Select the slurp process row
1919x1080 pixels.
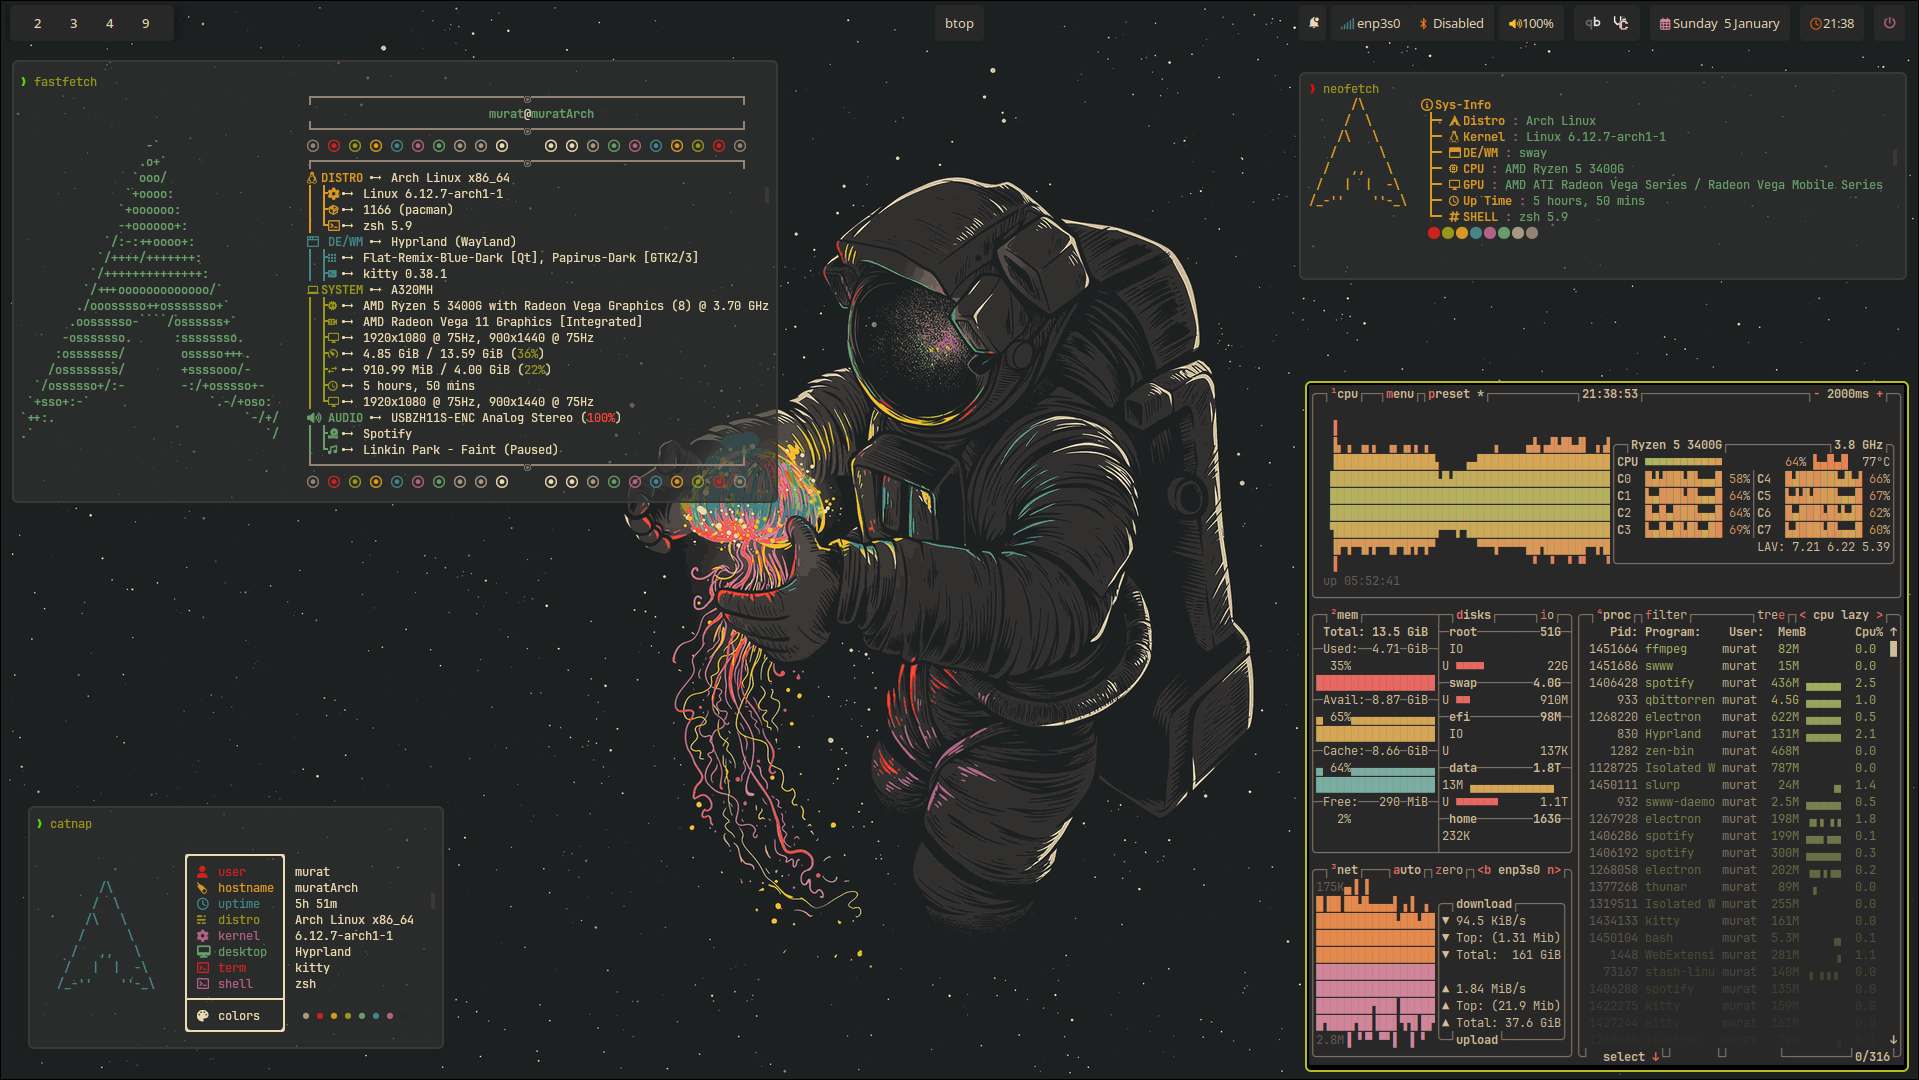point(1735,785)
